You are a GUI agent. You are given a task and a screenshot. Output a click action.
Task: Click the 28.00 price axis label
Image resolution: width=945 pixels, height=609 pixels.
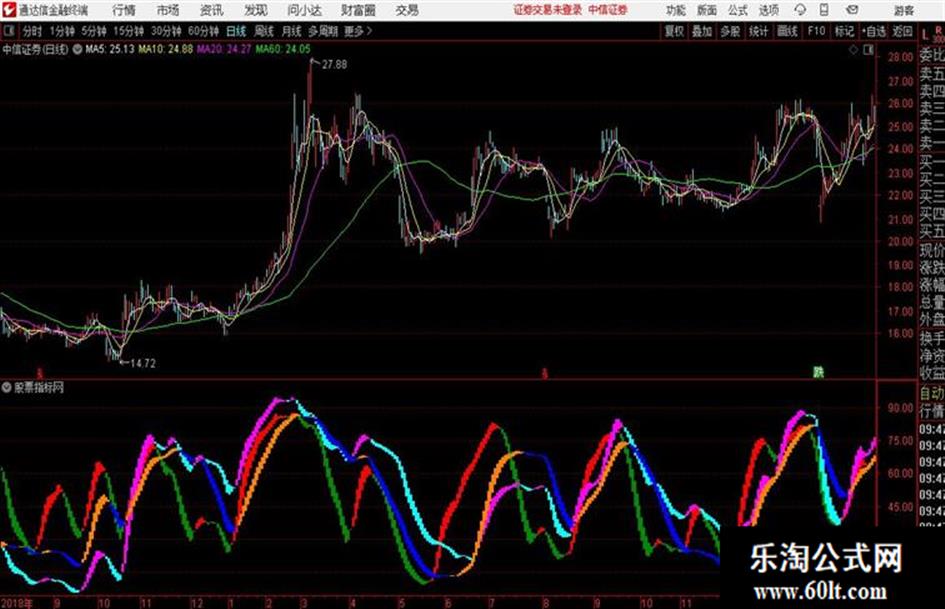point(900,57)
